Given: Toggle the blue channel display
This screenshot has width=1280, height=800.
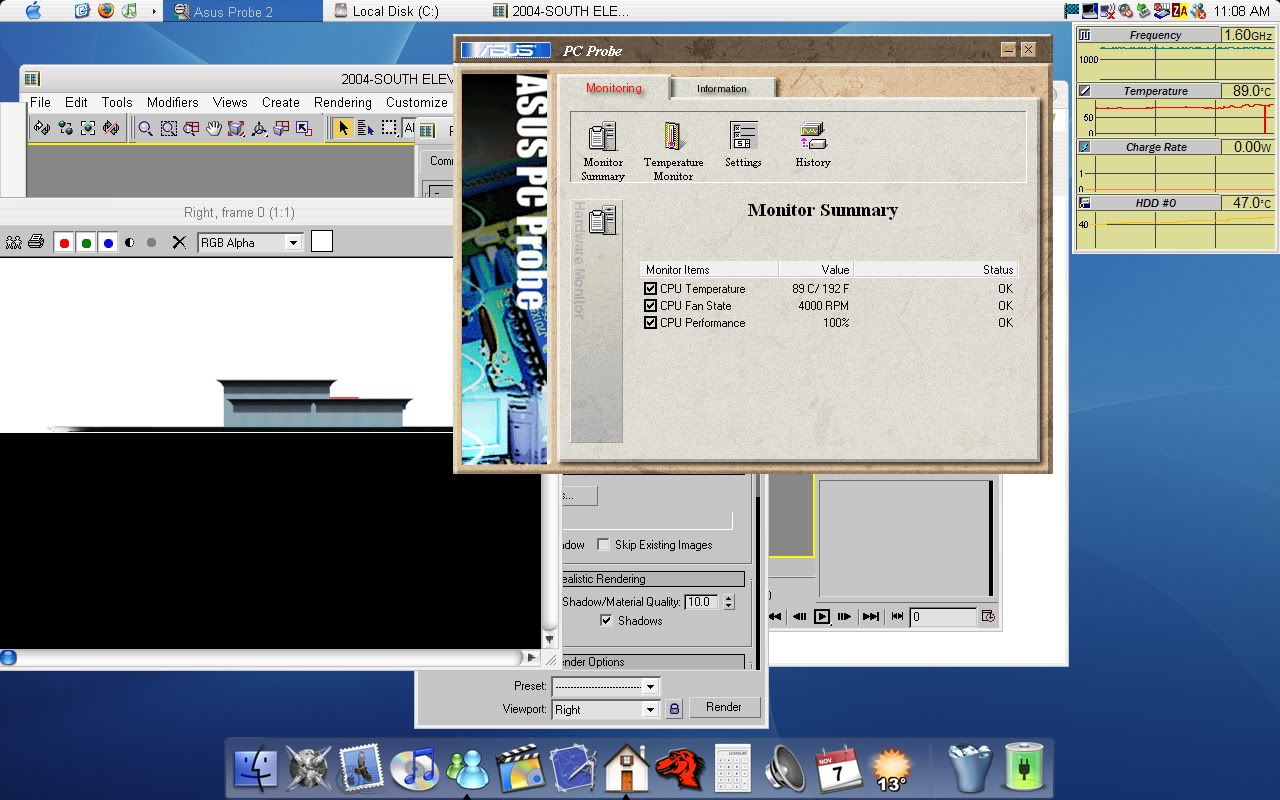Looking at the screenshot, I should [x=108, y=242].
